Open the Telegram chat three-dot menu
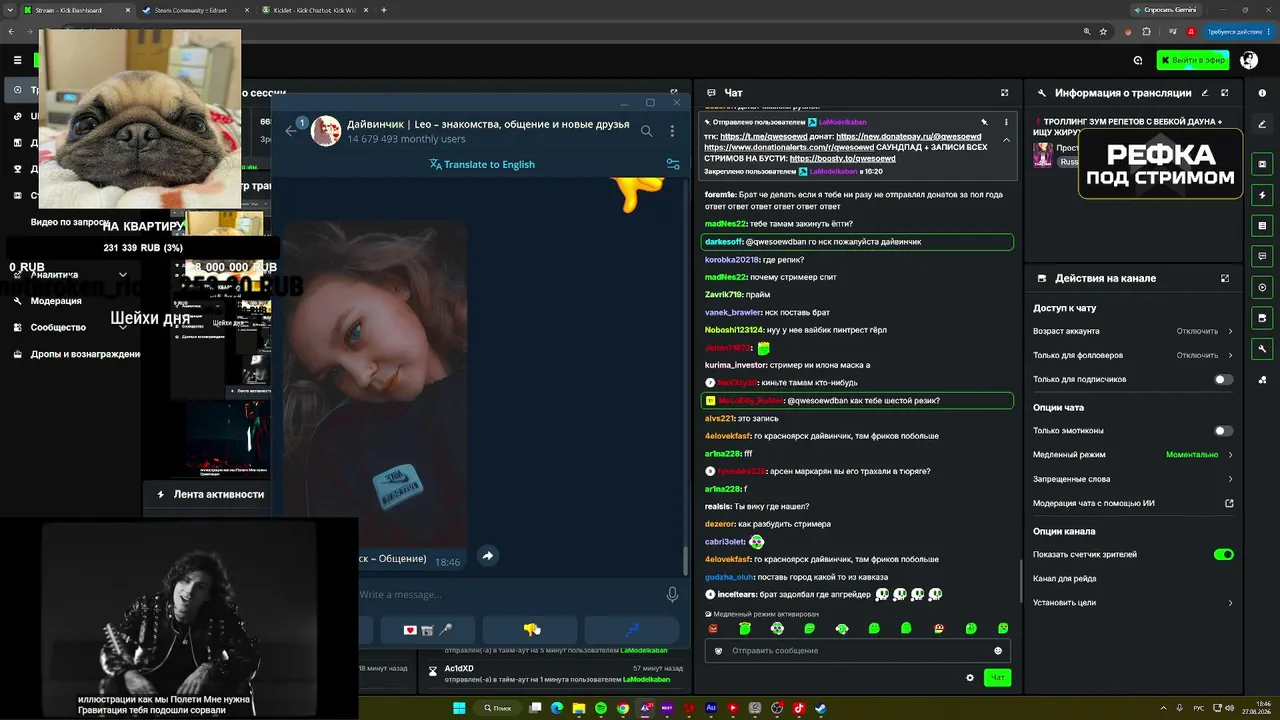Viewport: 1280px width, 720px height. [x=672, y=131]
